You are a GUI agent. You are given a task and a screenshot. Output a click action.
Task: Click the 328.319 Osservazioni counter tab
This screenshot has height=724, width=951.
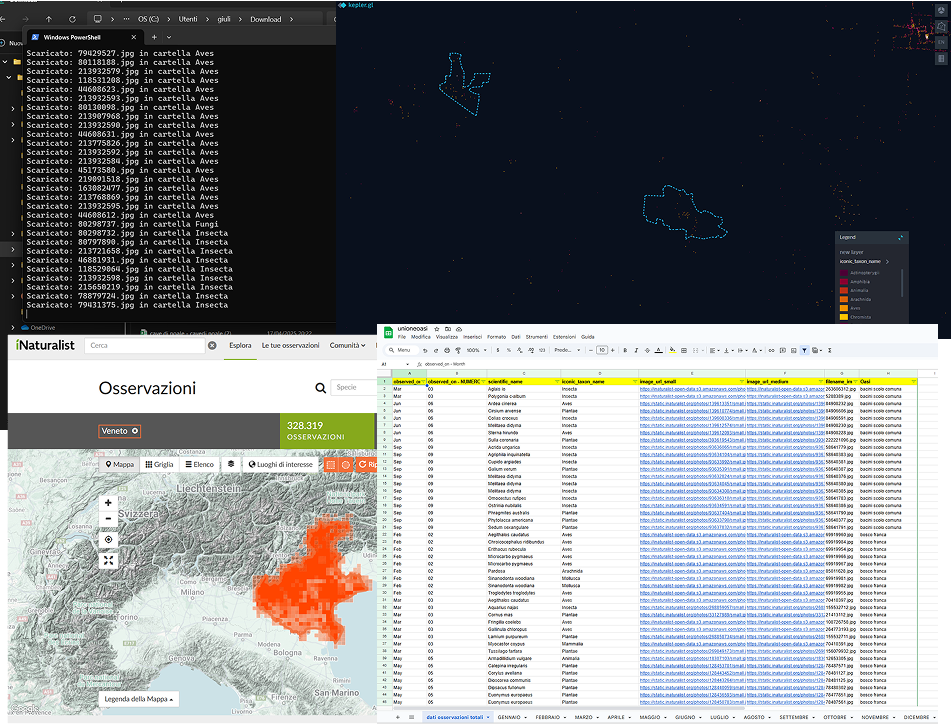[x=328, y=431]
